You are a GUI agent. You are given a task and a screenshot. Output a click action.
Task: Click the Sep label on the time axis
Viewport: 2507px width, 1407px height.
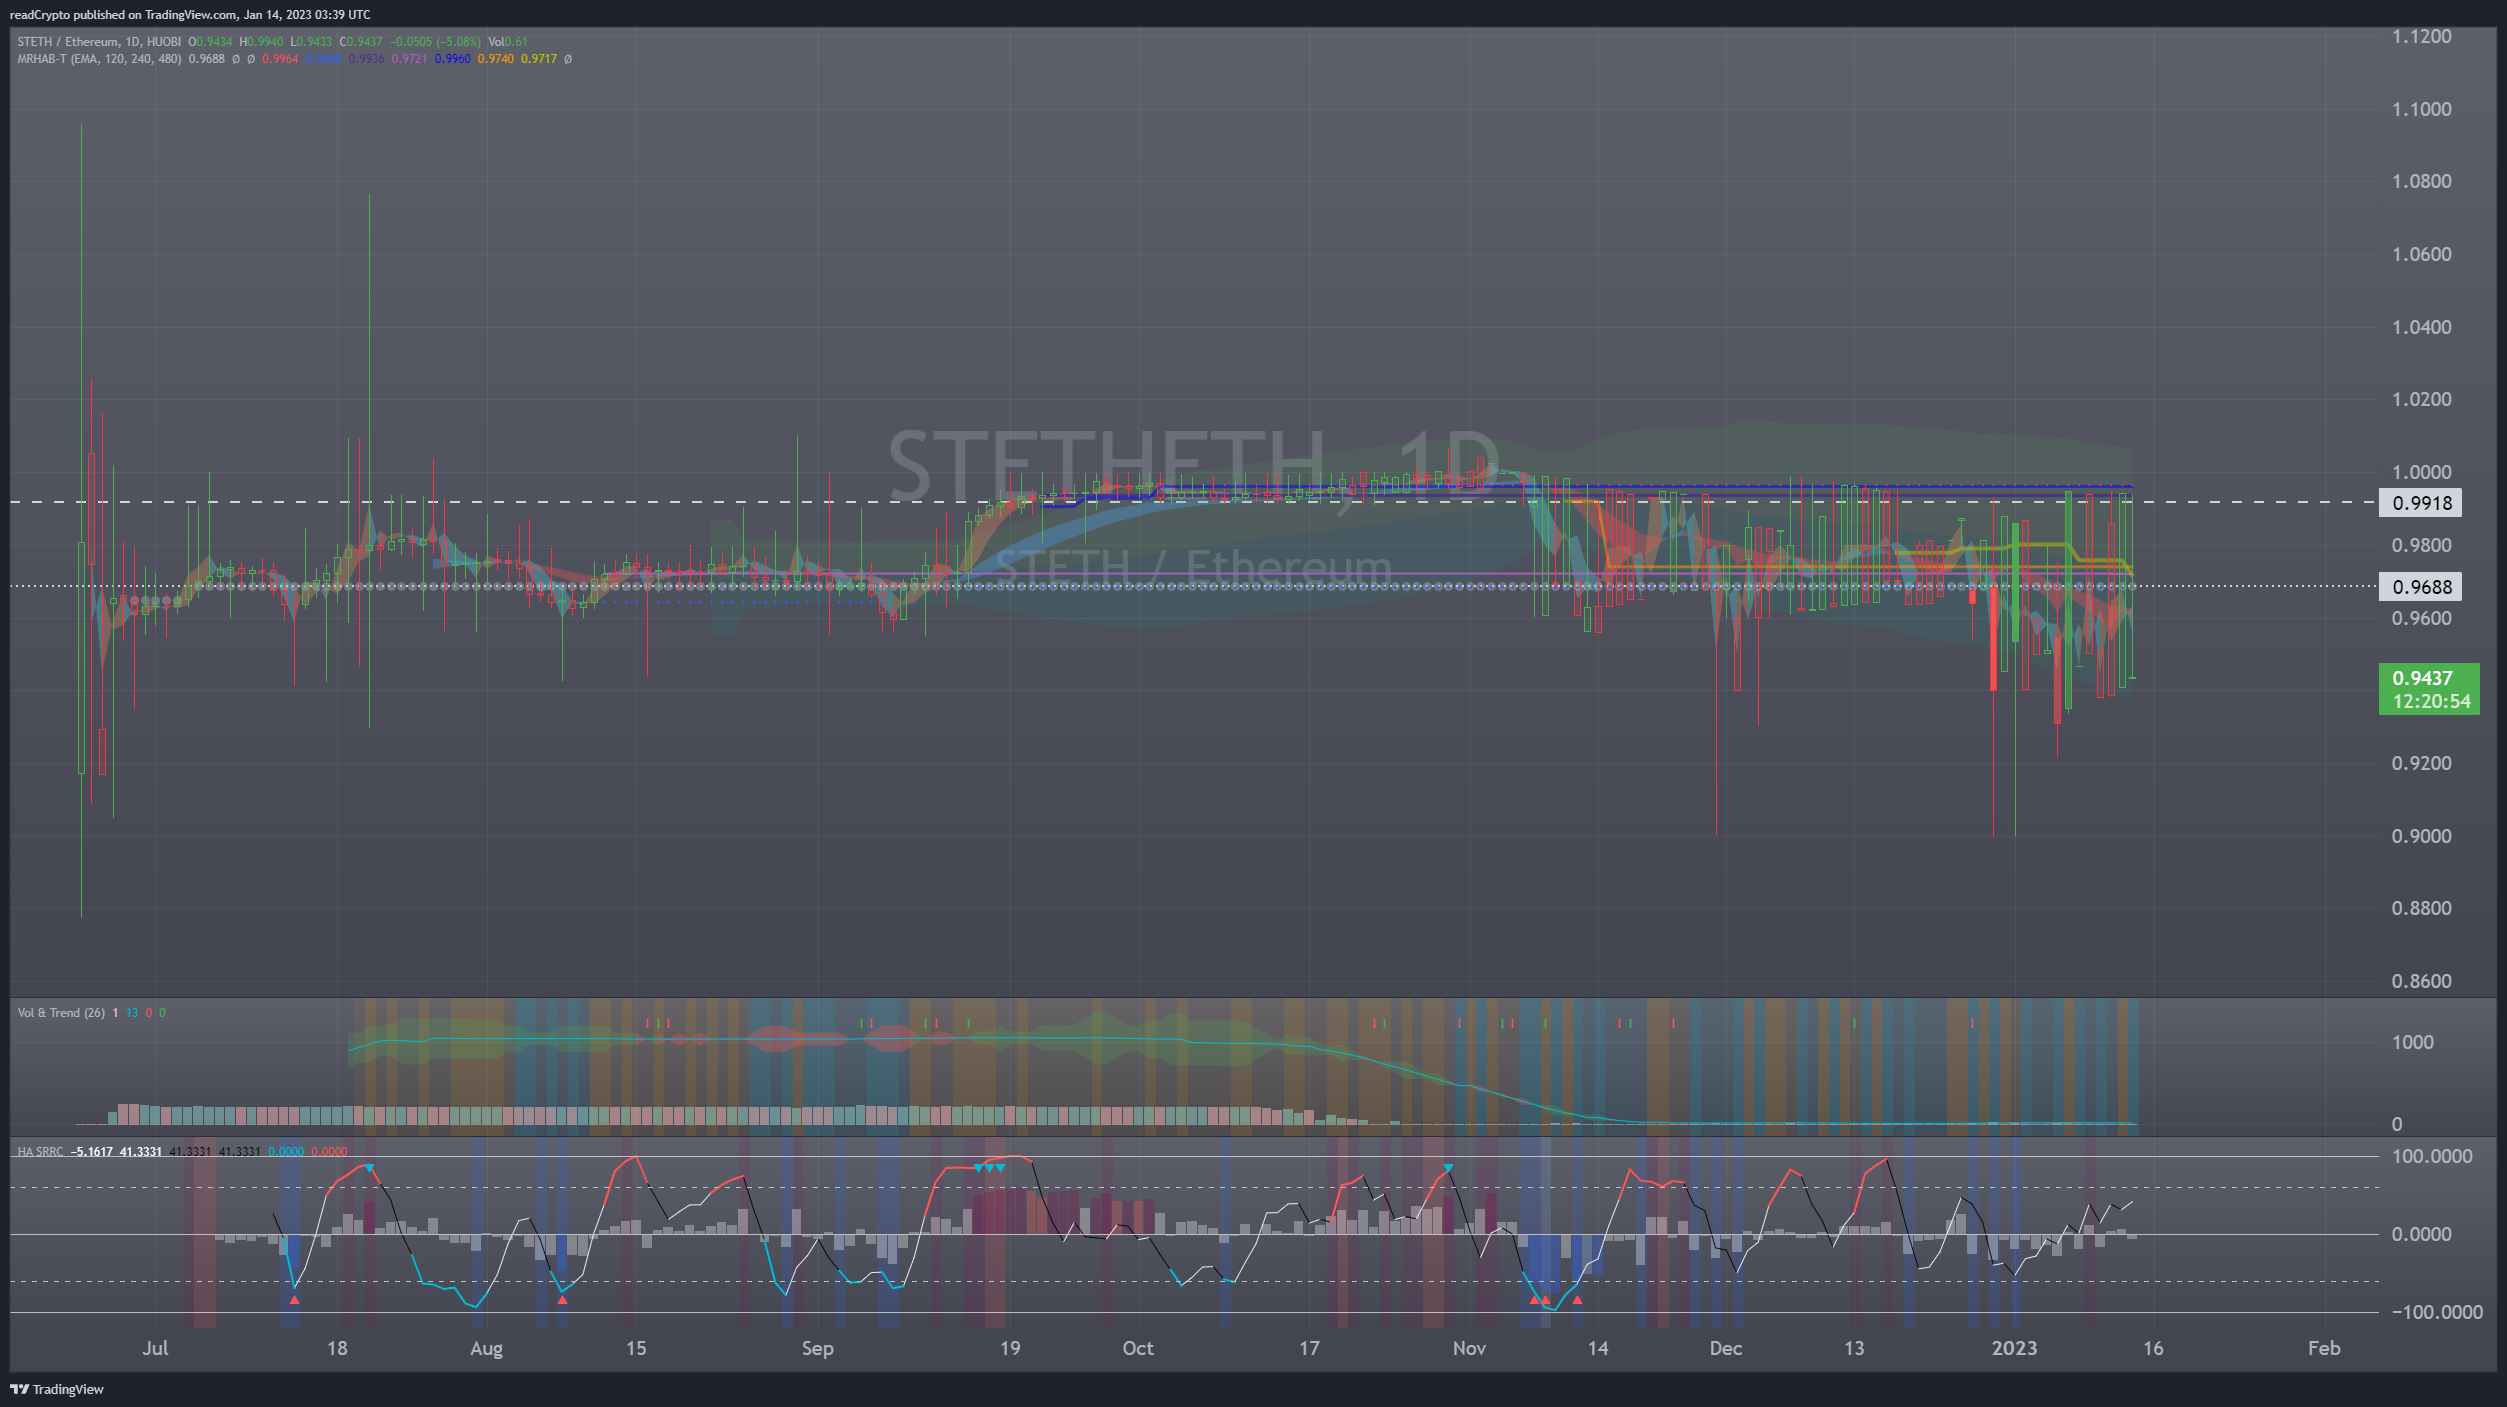pyautogui.click(x=817, y=1348)
